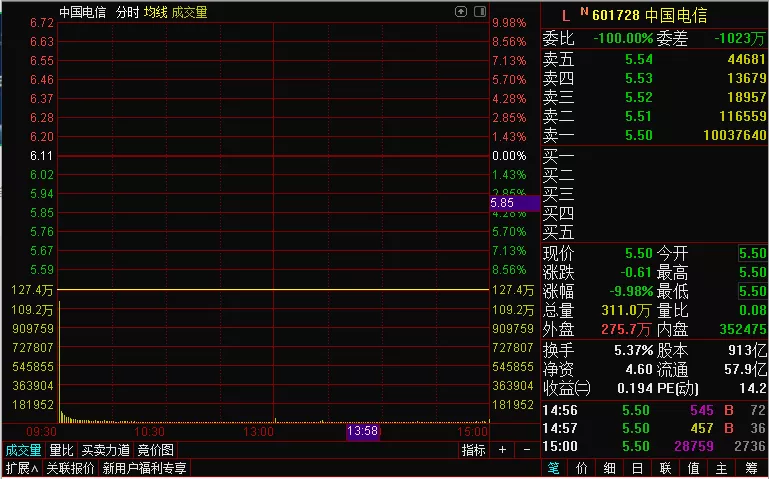Select the 值 value tab
This screenshot has height=479, width=770.
(693, 468)
